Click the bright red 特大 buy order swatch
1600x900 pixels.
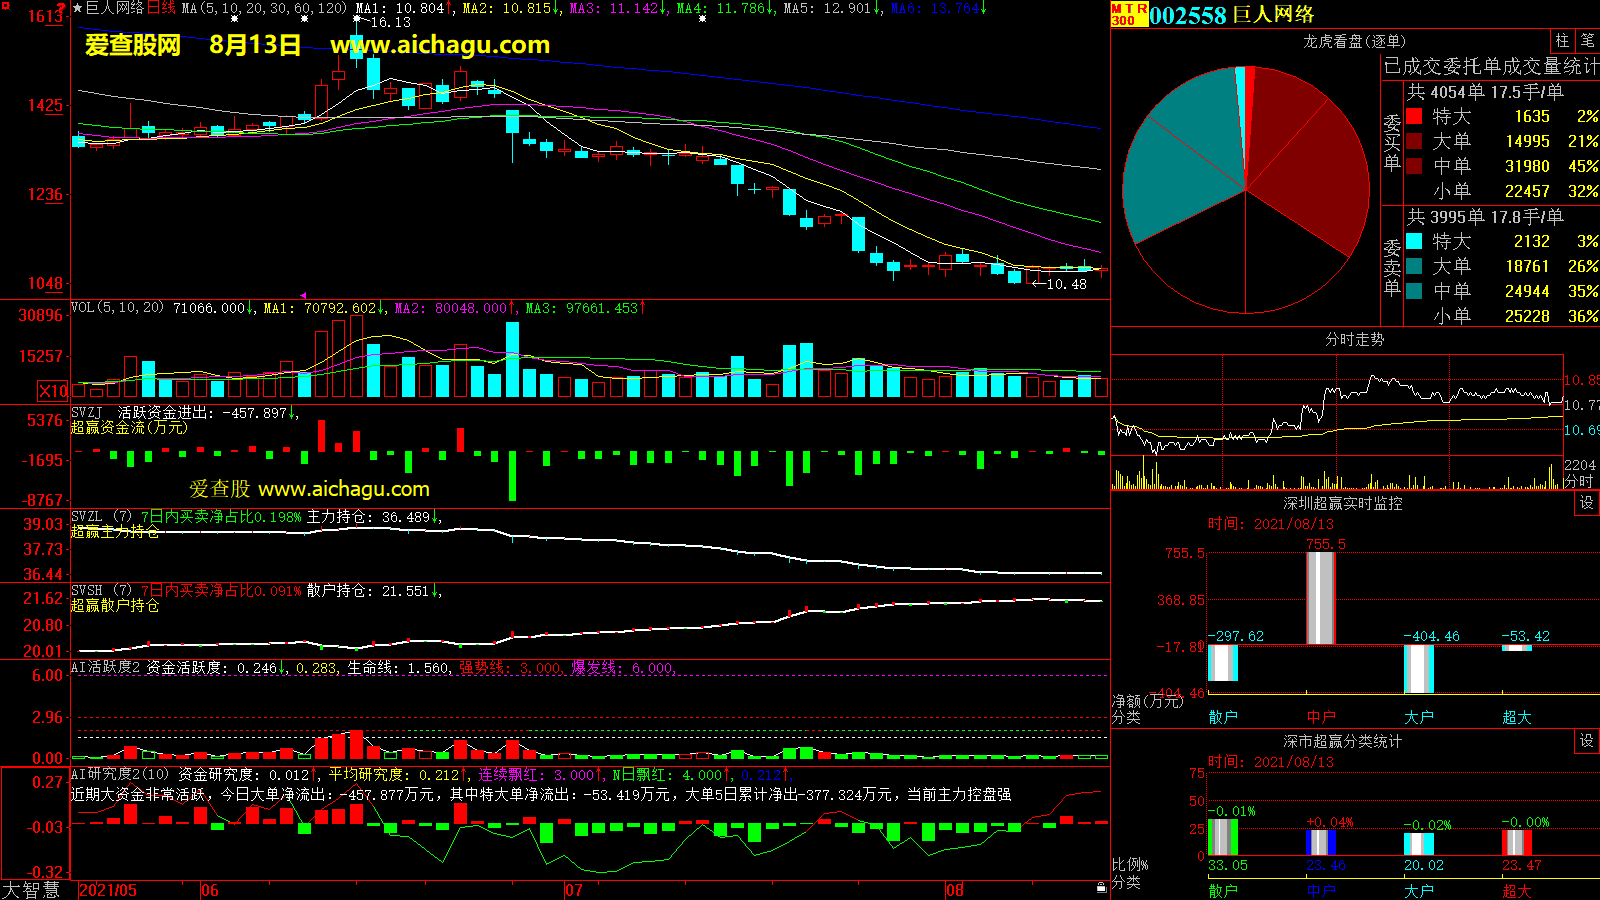coord(1414,116)
